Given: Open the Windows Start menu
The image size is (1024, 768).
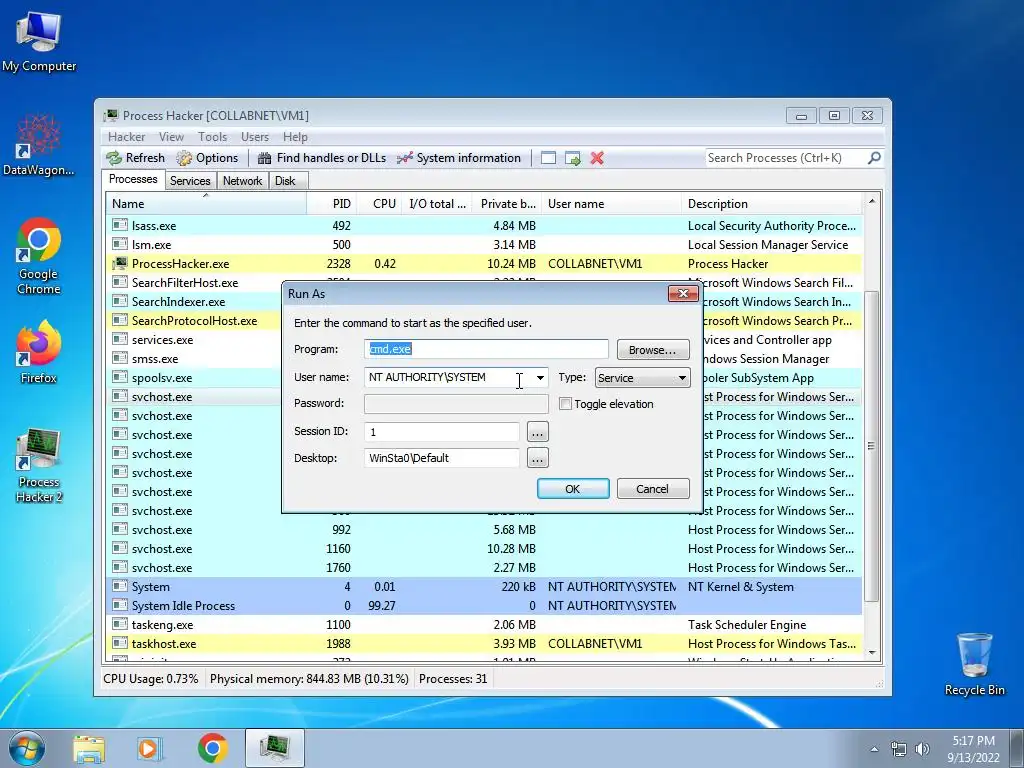Looking at the screenshot, I should click(26, 748).
